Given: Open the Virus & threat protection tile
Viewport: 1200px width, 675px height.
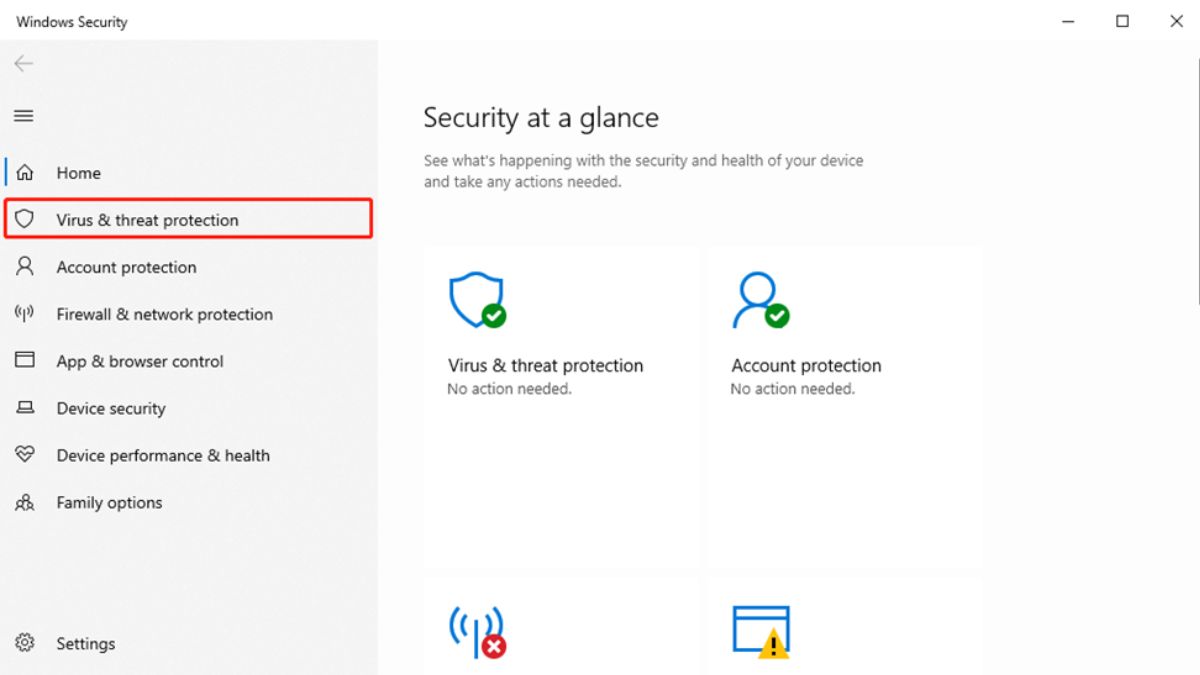Looking at the screenshot, I should point(560,407).
